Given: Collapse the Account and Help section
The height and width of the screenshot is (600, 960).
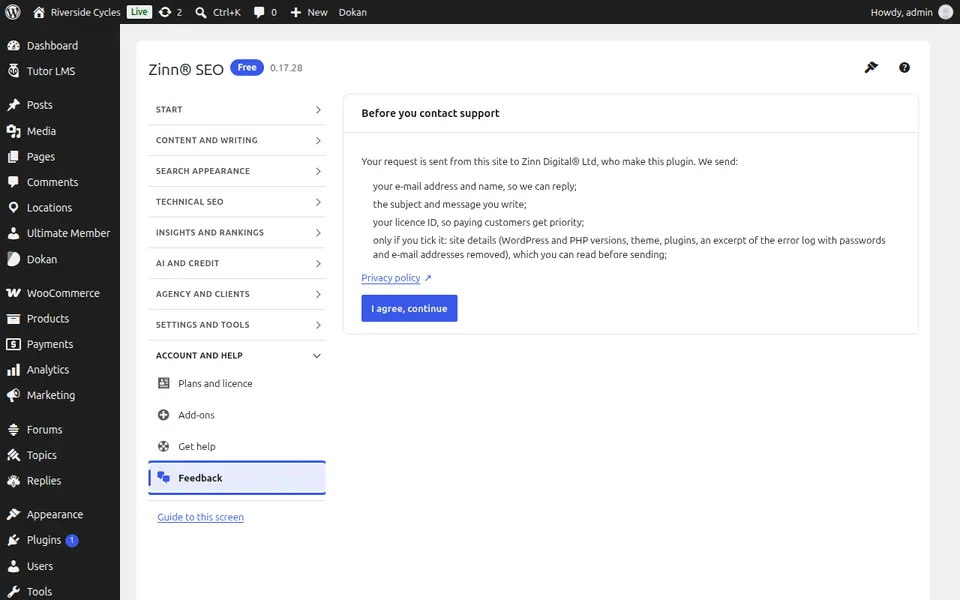Looking at the screenshot, I should coord(237,356).
